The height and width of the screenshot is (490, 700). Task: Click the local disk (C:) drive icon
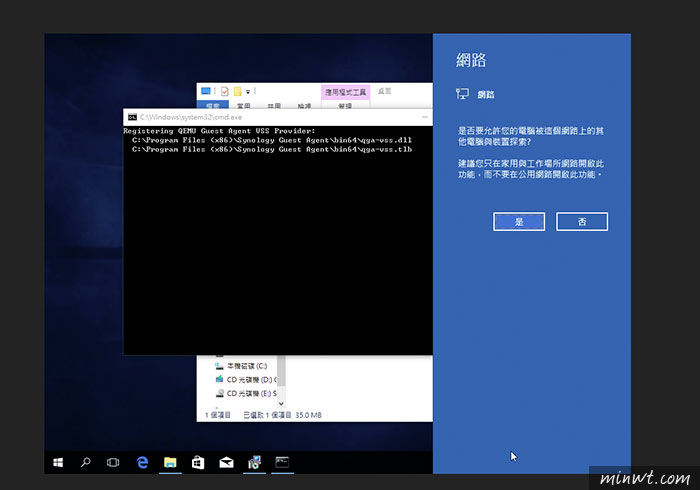(219, 366)
